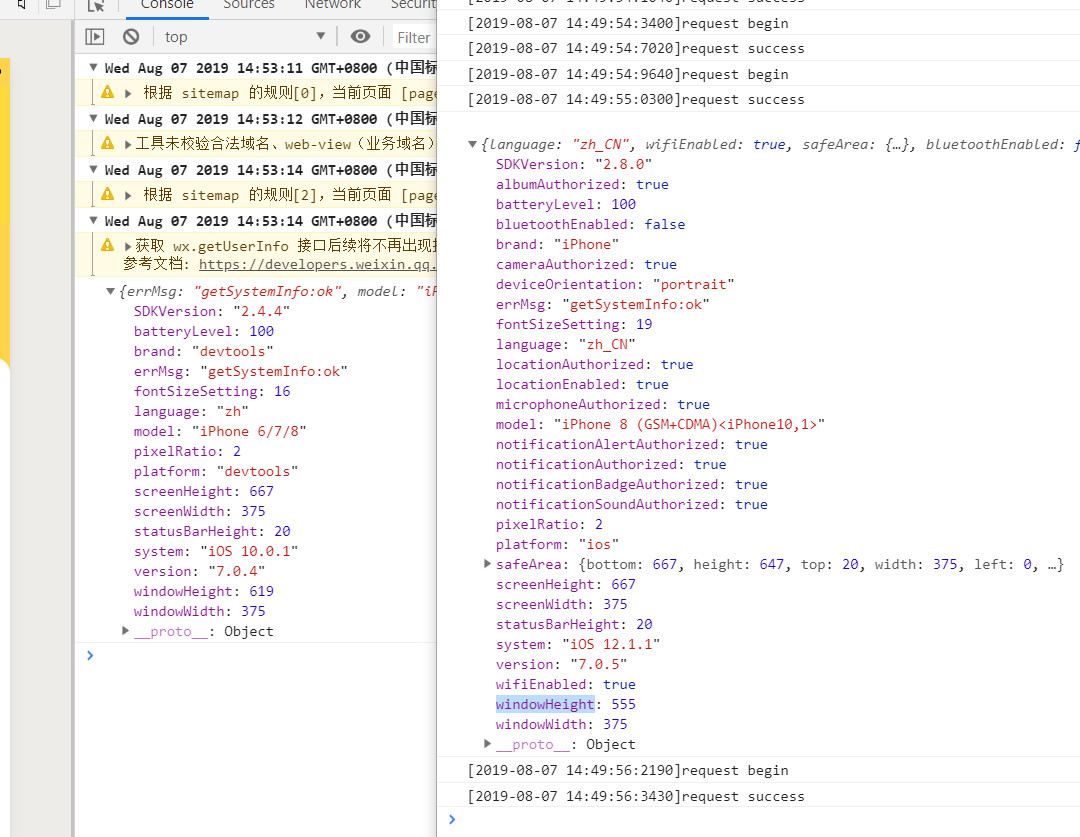Collapse the wx.getUserInfo 14:53:14 log group
Viewport: 1080px width, 837px height.
point(93,220)
